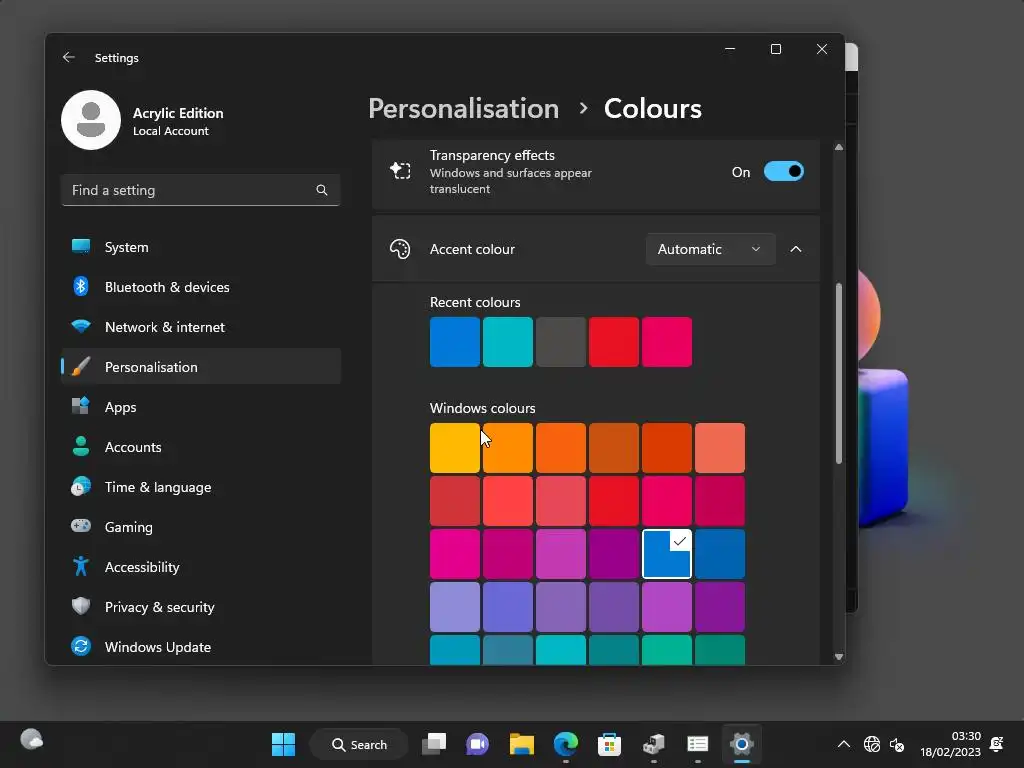1024x768 pixels.
Task: Pick the red recent colour swatch
Action: (614, 342)
